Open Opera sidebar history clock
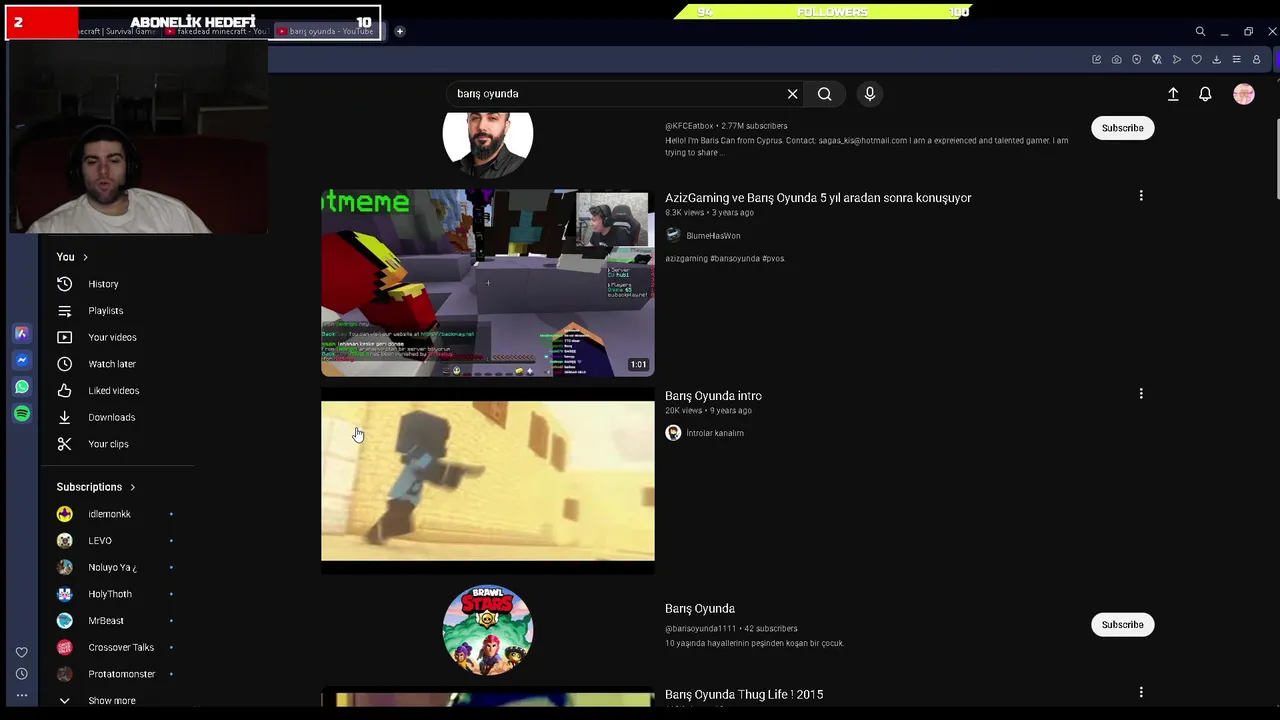 tap(21, 674)
